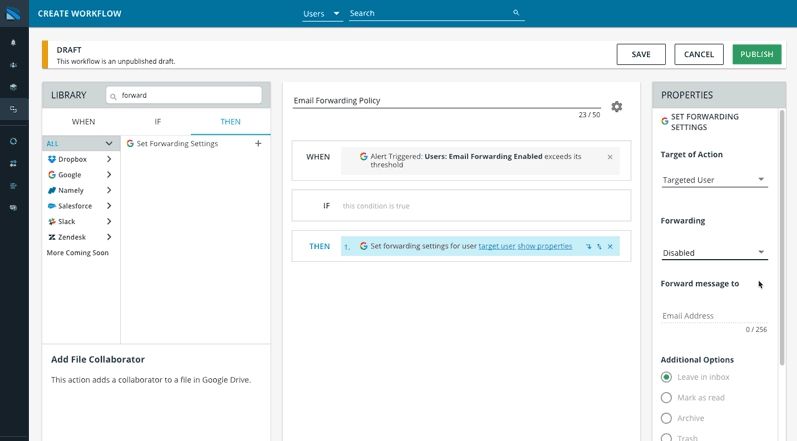Click the Email Address input field
The height and width of the screenshot is (441, 797).
(x=714, y=316)
